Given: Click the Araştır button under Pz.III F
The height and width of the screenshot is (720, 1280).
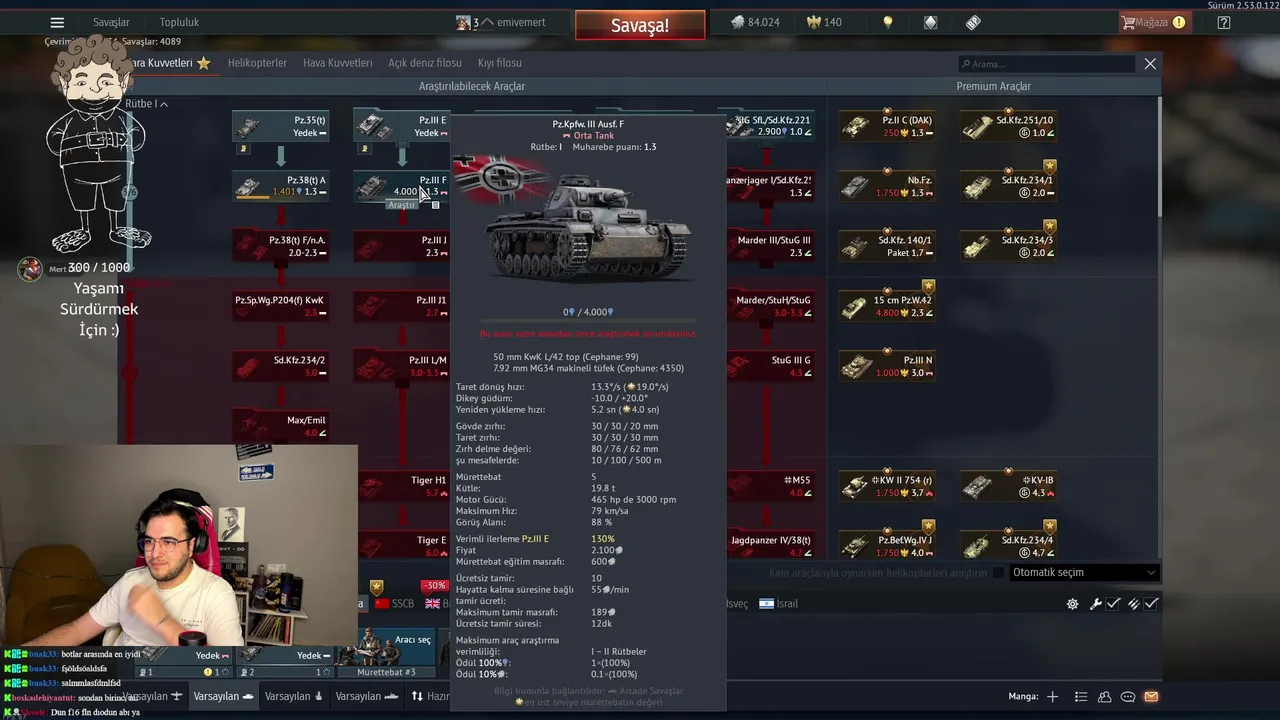Looking at the screenshot, I should (401, 205).
